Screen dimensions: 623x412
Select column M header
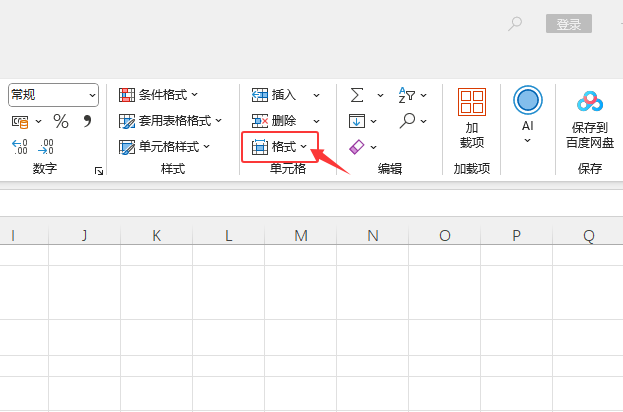click(x=301, y=236)
